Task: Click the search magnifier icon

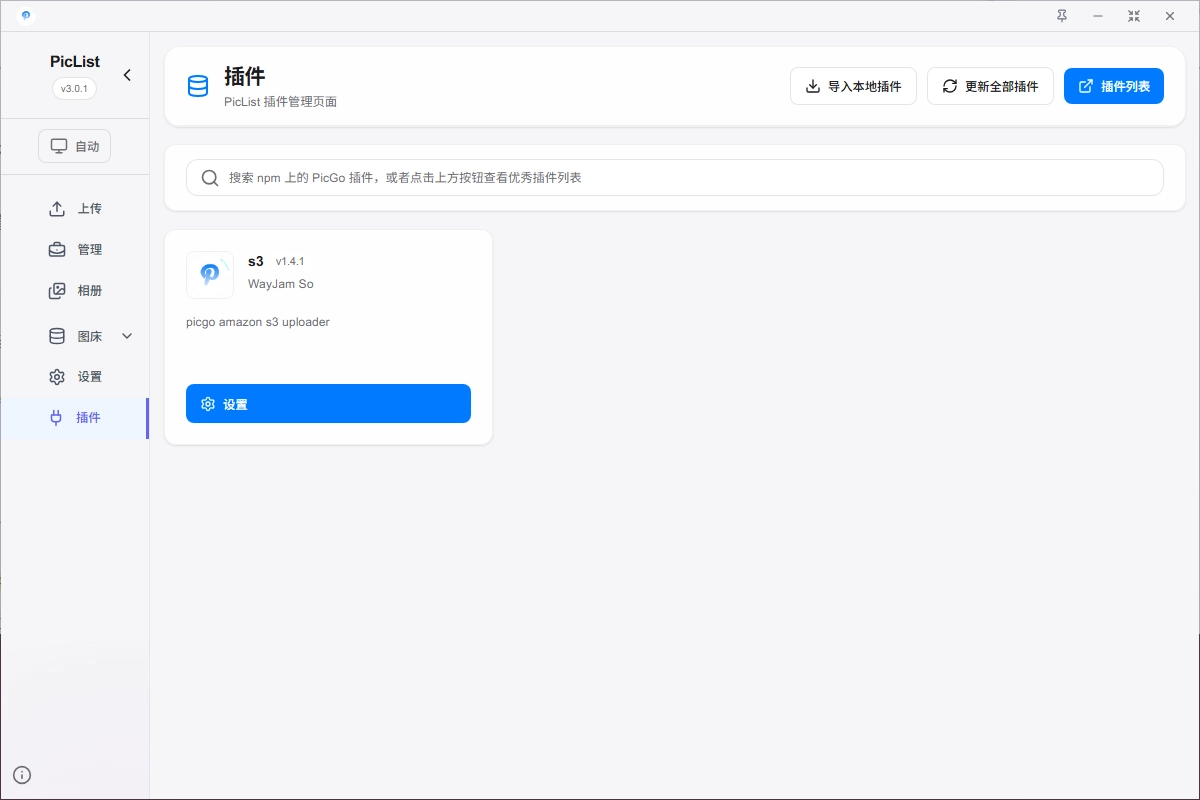Action: pos(210,178)
